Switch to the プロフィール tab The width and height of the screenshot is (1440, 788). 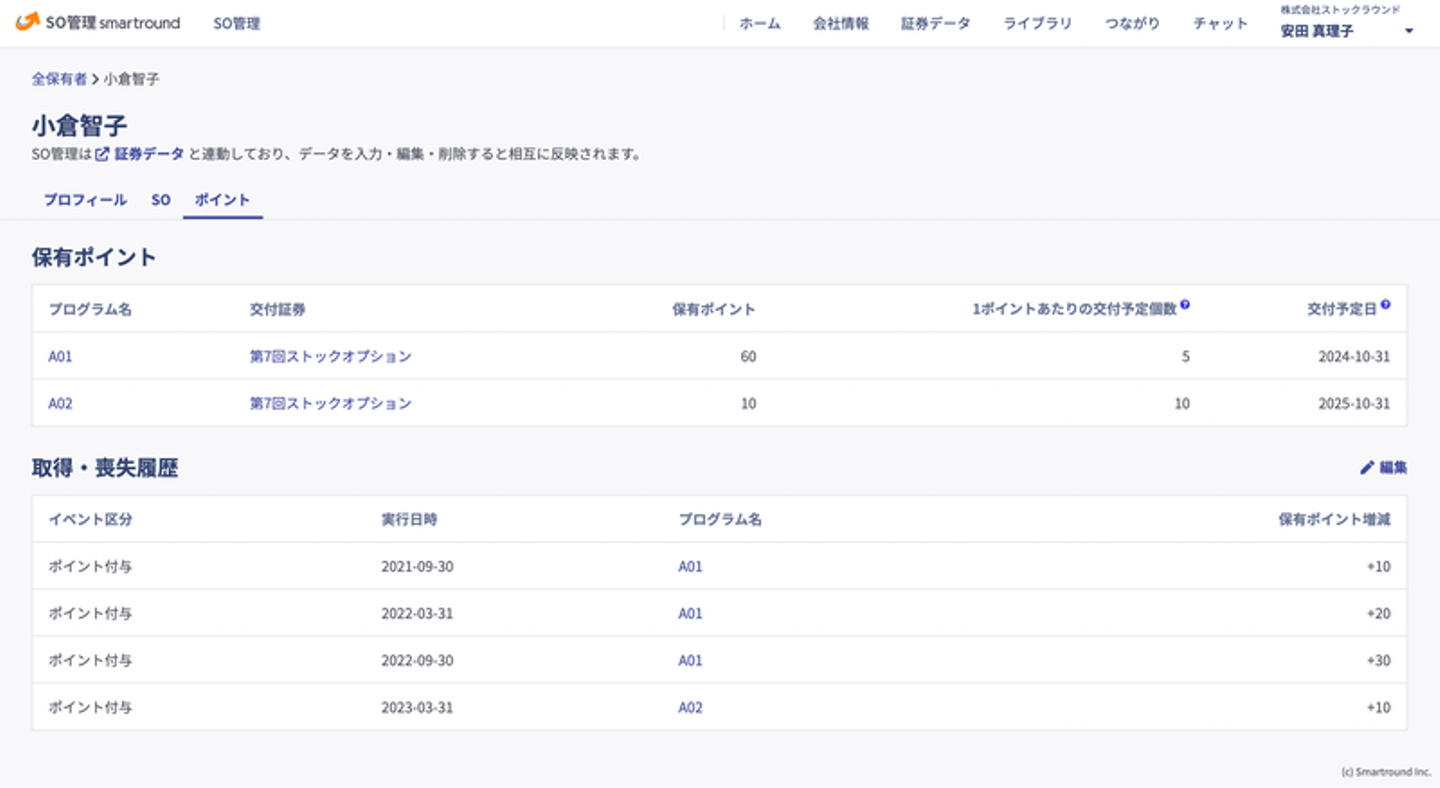[85, 200]
